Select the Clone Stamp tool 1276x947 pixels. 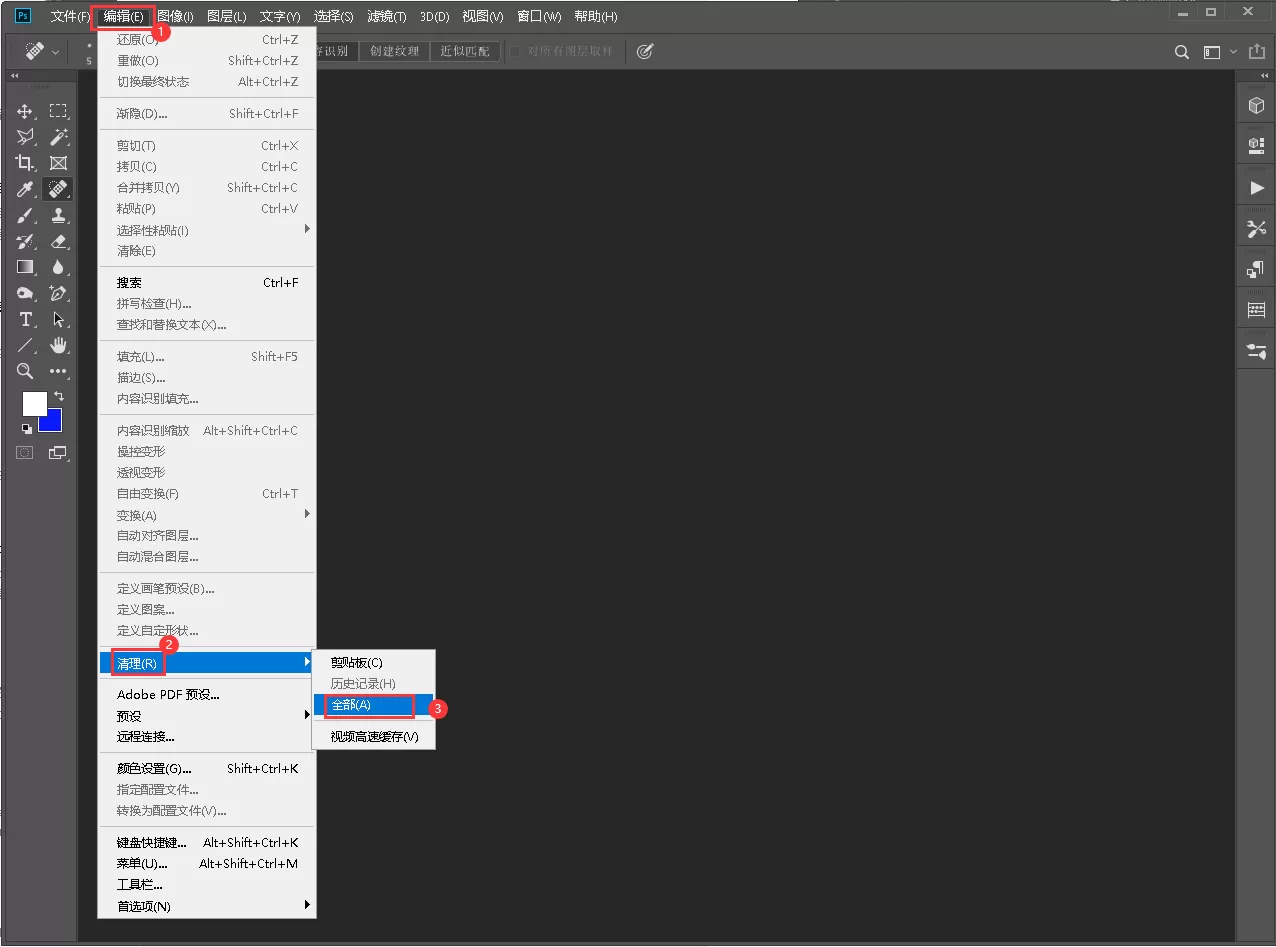tap(59, 215)
